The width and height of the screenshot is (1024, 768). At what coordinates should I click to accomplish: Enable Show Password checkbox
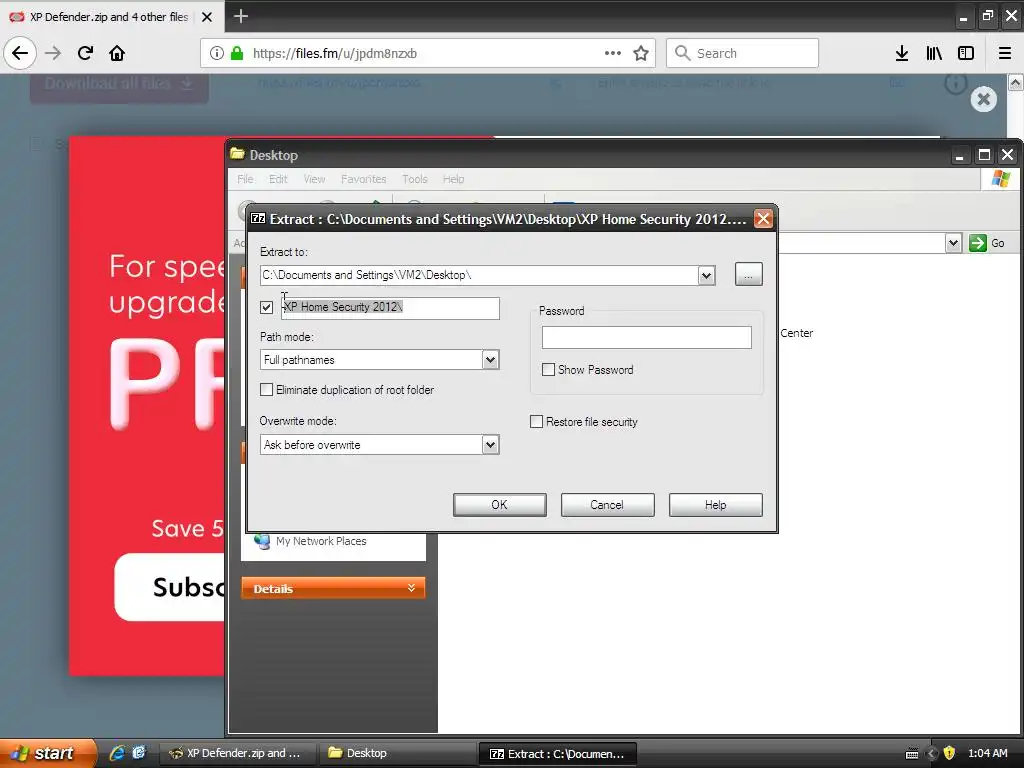tap(549, 370)
